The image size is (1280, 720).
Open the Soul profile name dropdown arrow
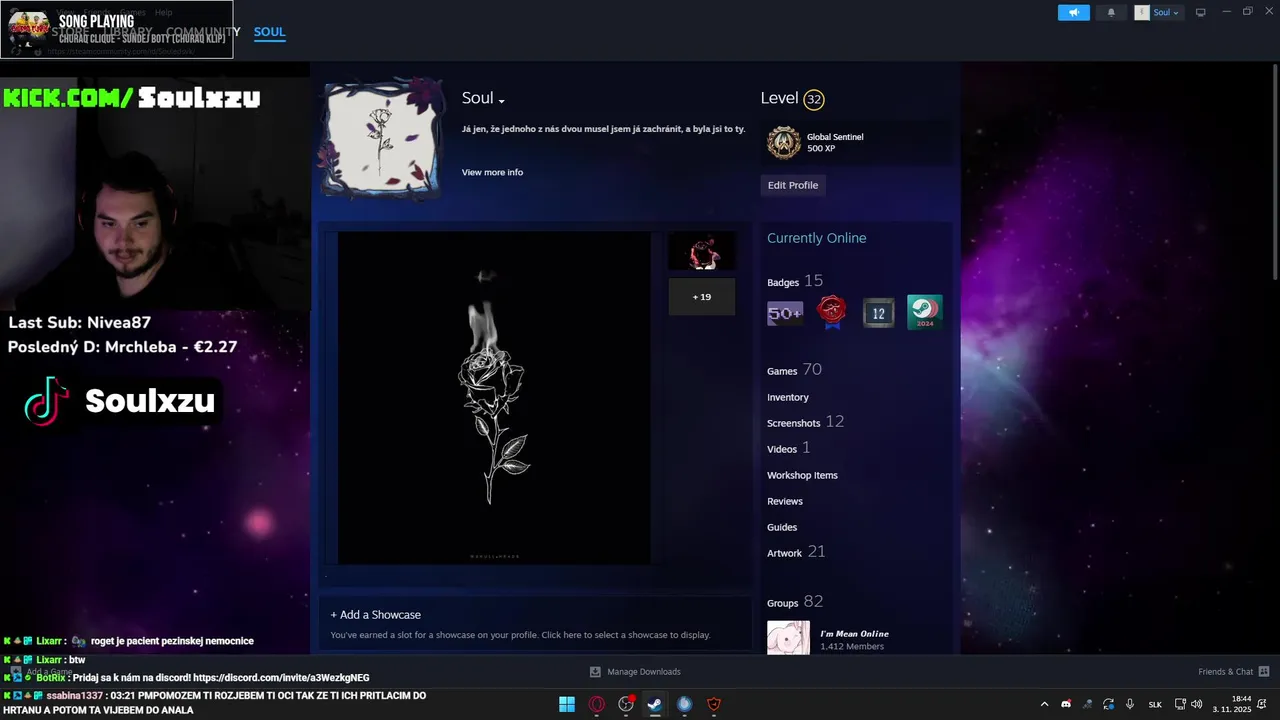(x=502, y=101)
